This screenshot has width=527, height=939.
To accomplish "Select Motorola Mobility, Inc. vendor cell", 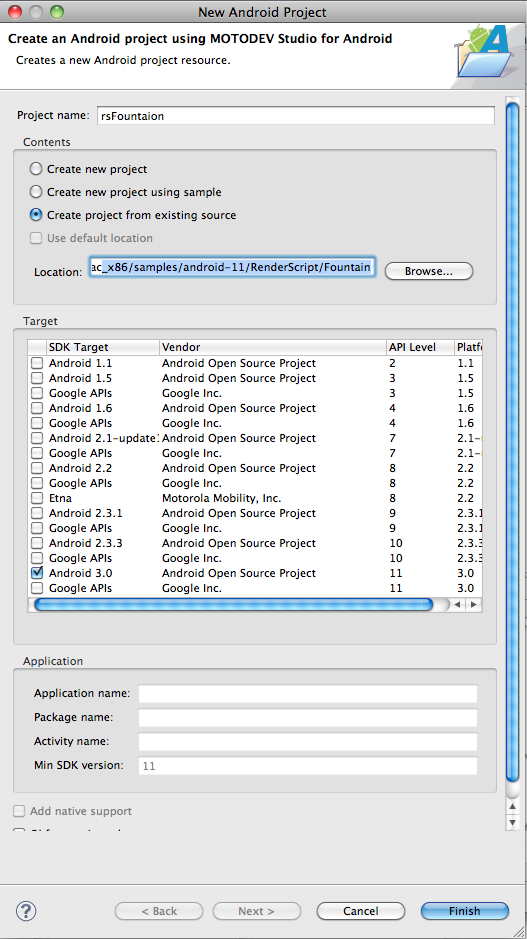I will coord(222,498).
